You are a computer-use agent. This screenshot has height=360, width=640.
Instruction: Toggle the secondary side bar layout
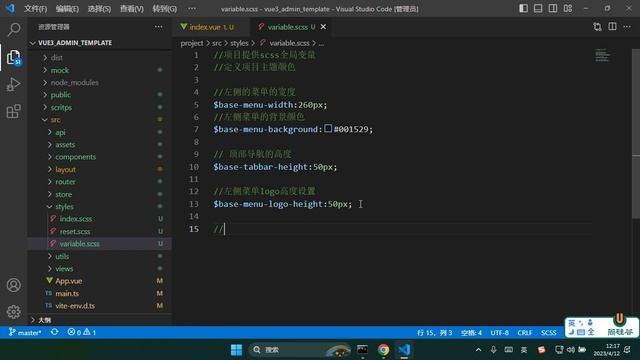coord(553,9)
